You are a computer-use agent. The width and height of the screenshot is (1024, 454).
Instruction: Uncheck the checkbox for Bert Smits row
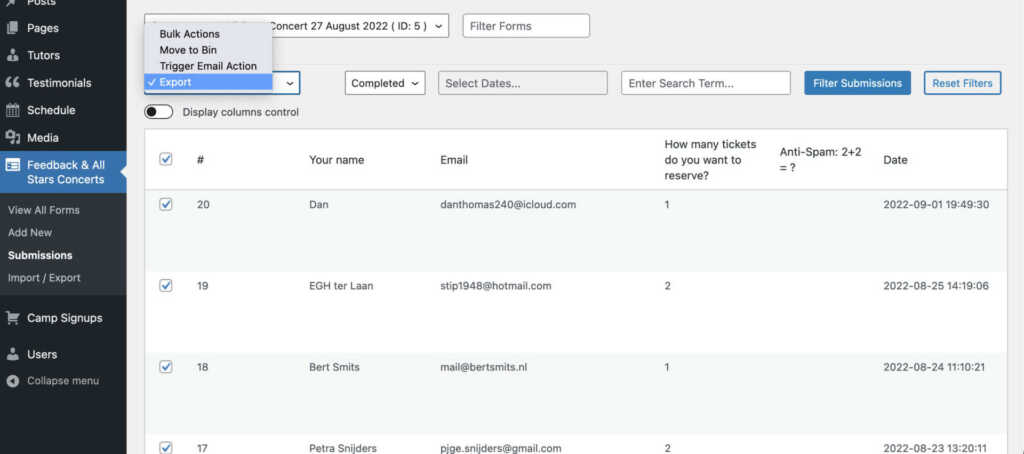166,366
